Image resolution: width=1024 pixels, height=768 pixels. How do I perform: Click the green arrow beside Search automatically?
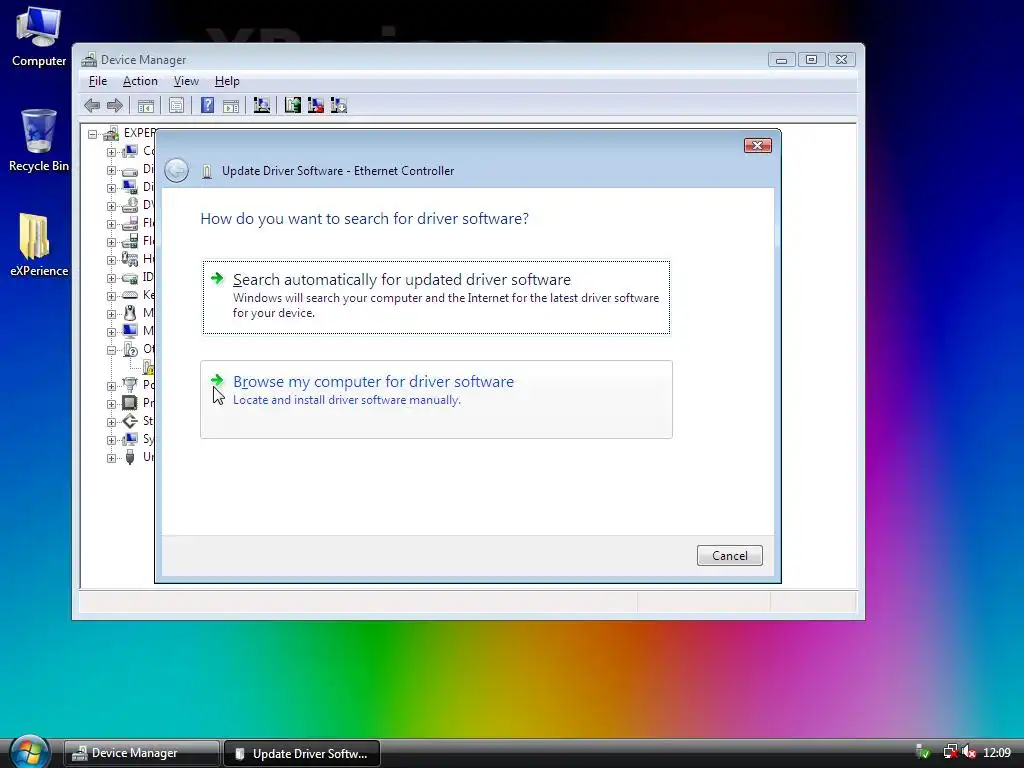pyautogui.click(x=217, y=279)
